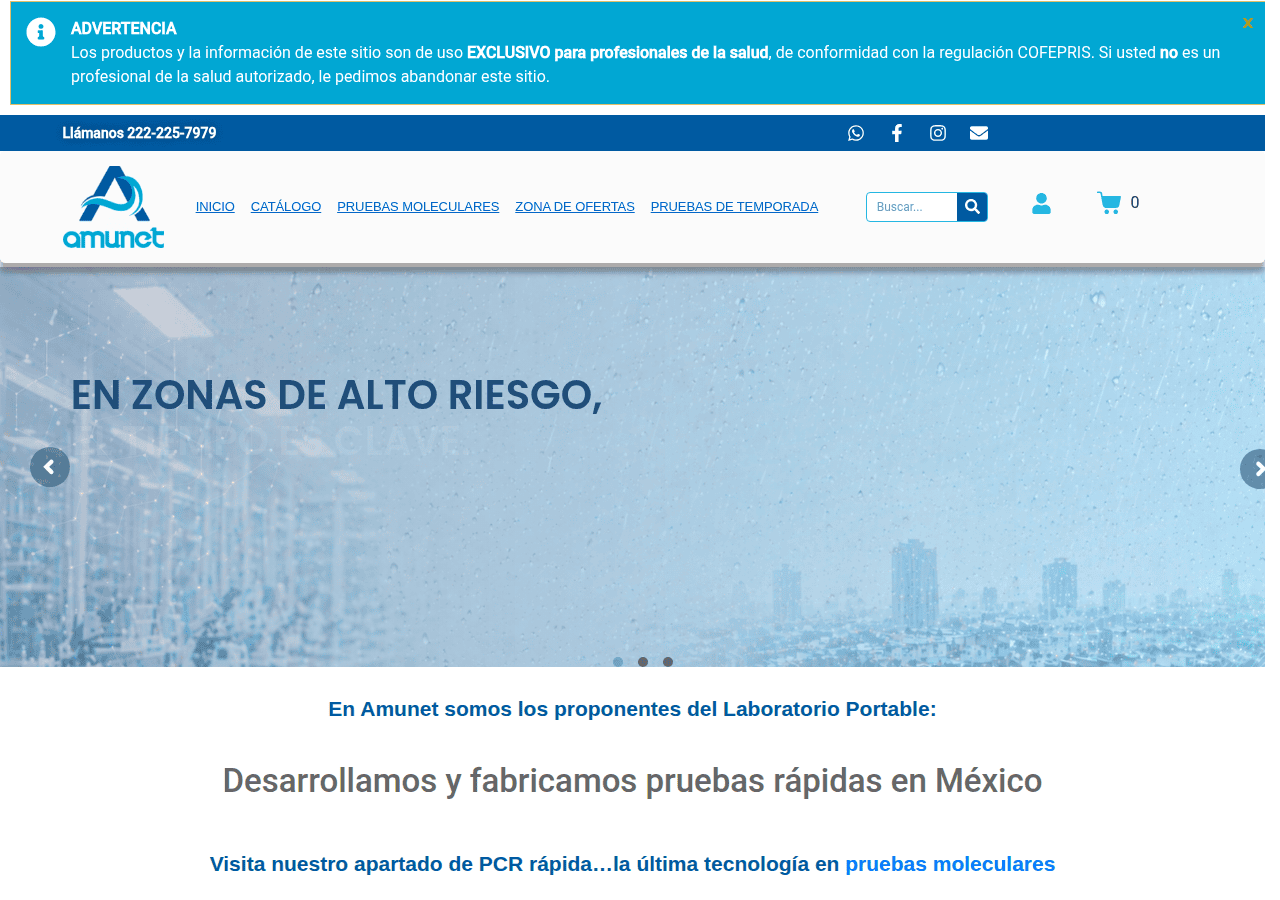Open the WhatsApp contact icon
This screenshot has width=1280, height=900.
[x=856, y=133]
